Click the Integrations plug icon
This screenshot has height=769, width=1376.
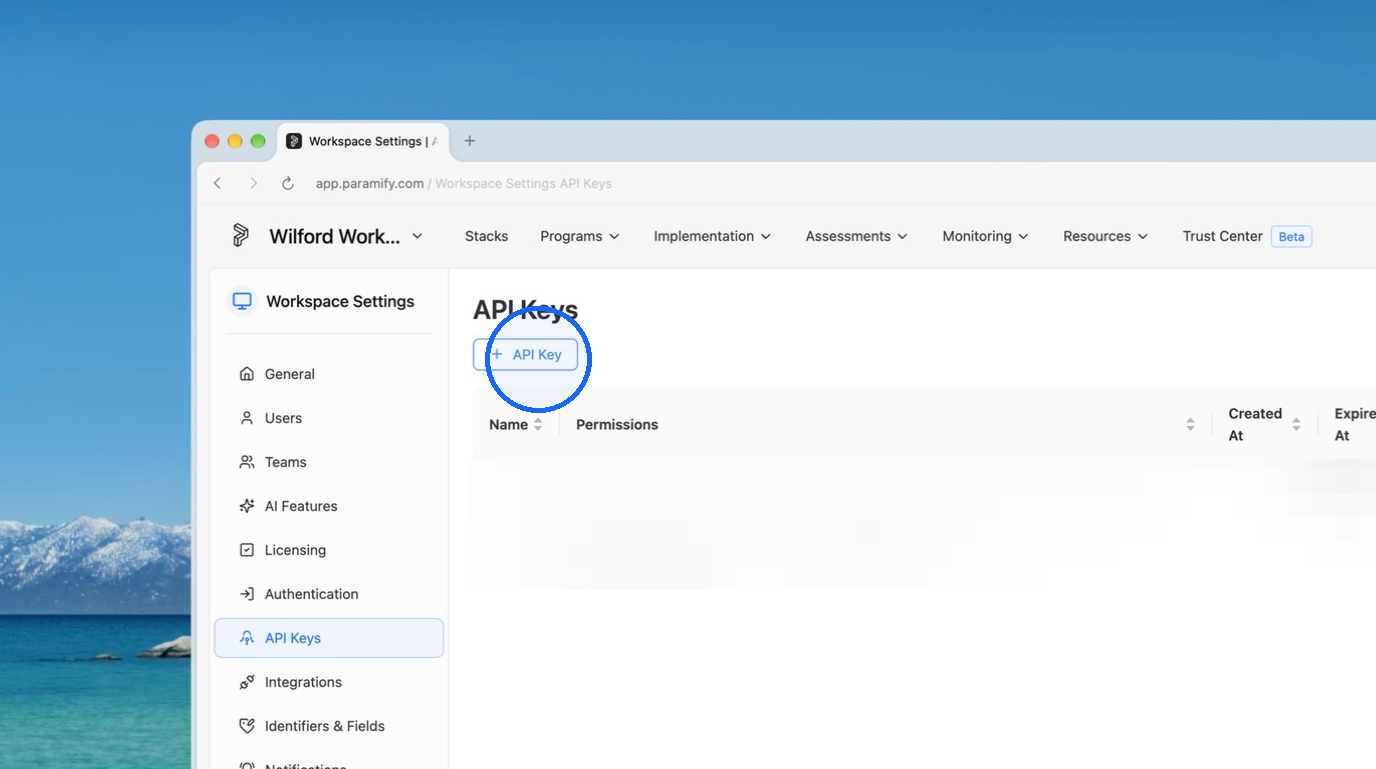coord(247,682)
